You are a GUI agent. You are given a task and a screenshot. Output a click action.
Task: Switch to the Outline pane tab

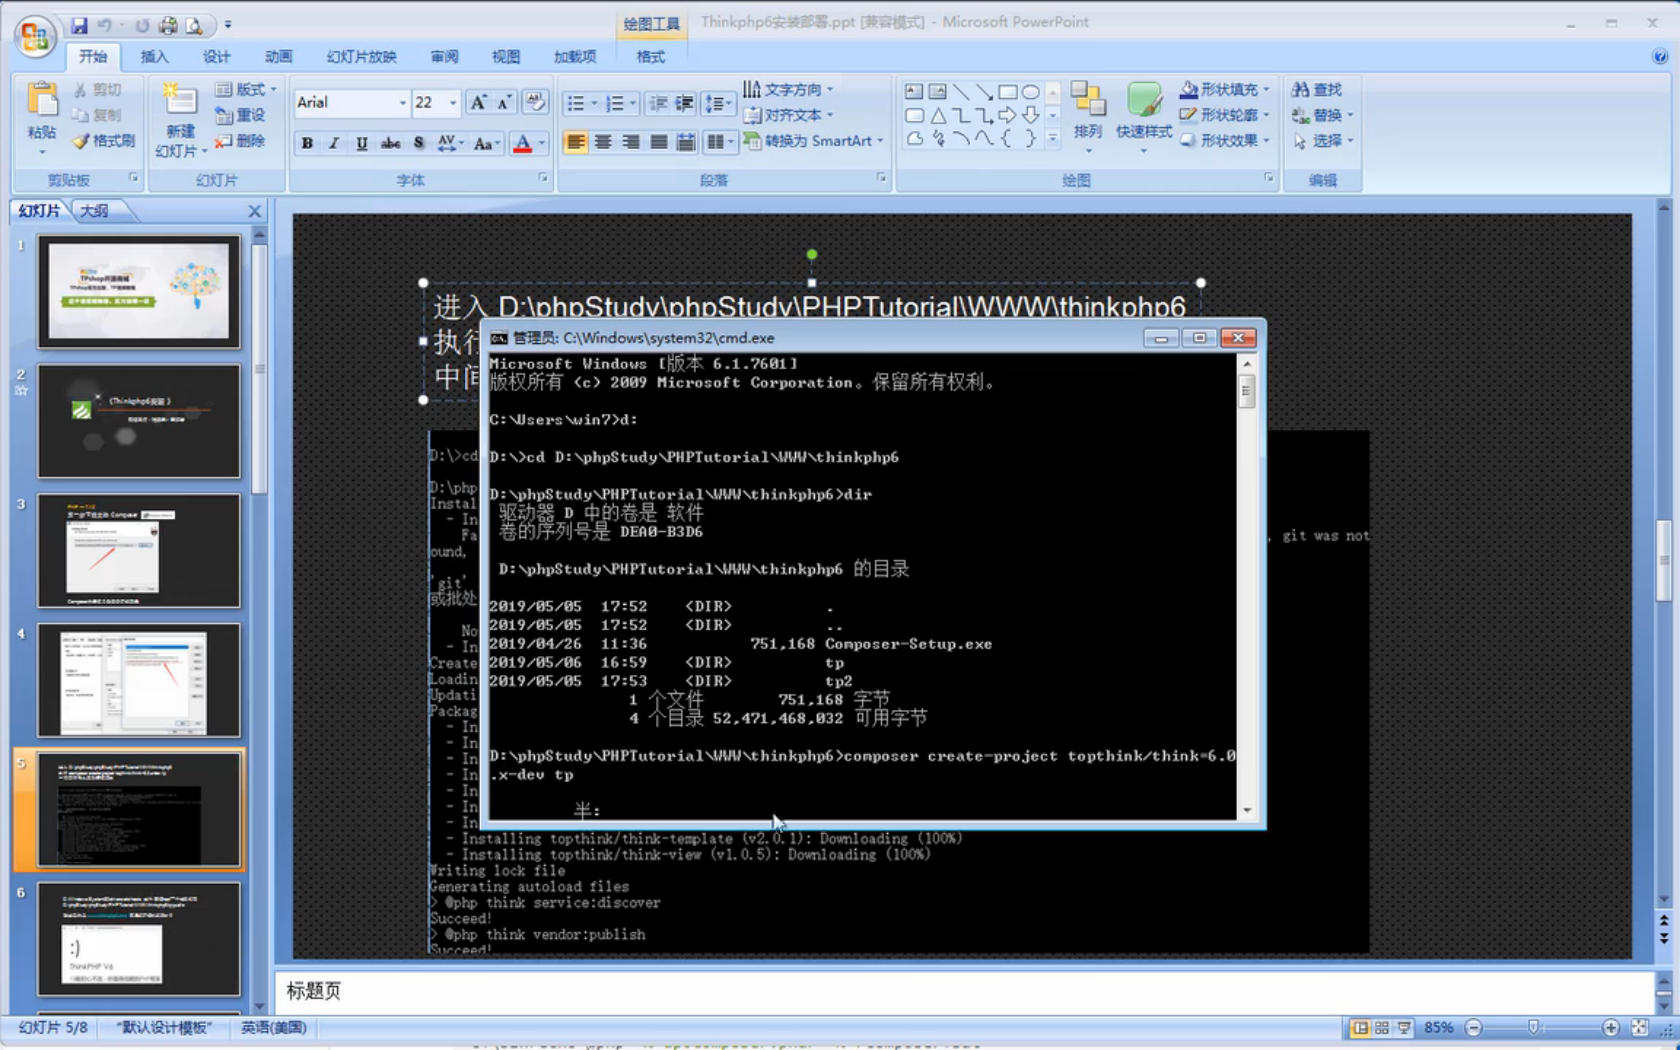95,211
